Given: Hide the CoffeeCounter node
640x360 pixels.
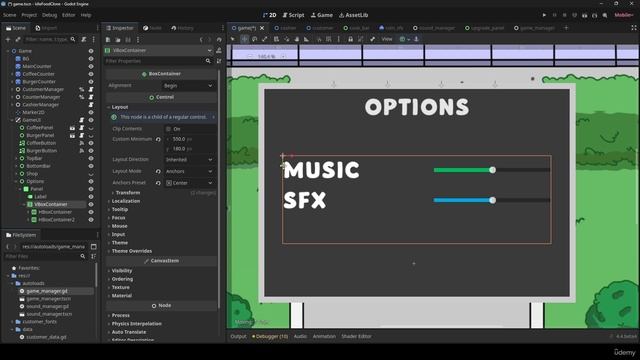Looking at the screenshot, I should 91,74.
